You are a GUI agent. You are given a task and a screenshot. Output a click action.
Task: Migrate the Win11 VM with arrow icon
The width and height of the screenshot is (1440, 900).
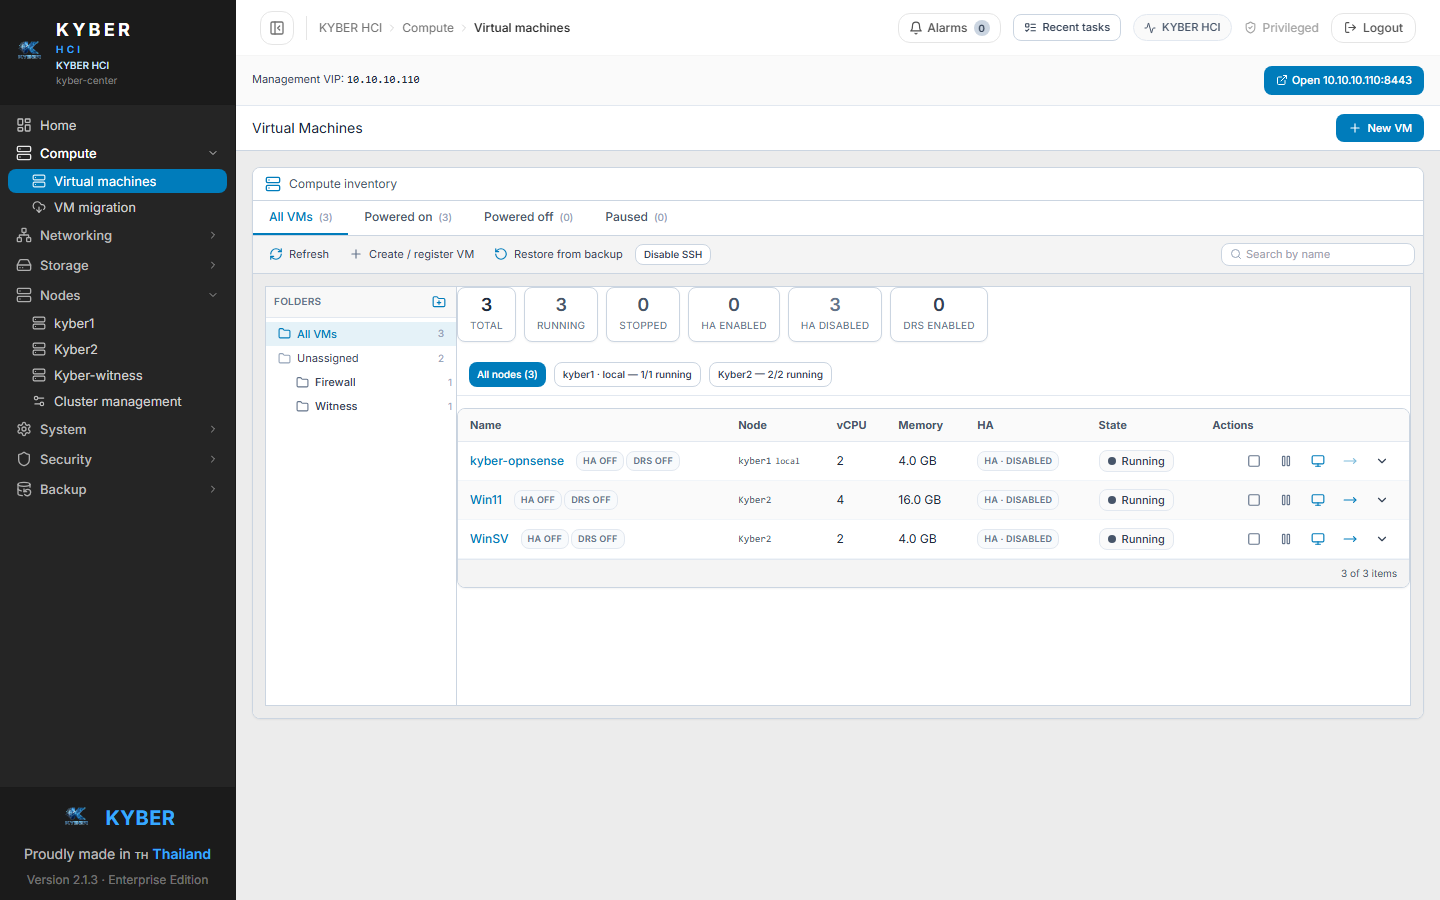click(1350, 500)
